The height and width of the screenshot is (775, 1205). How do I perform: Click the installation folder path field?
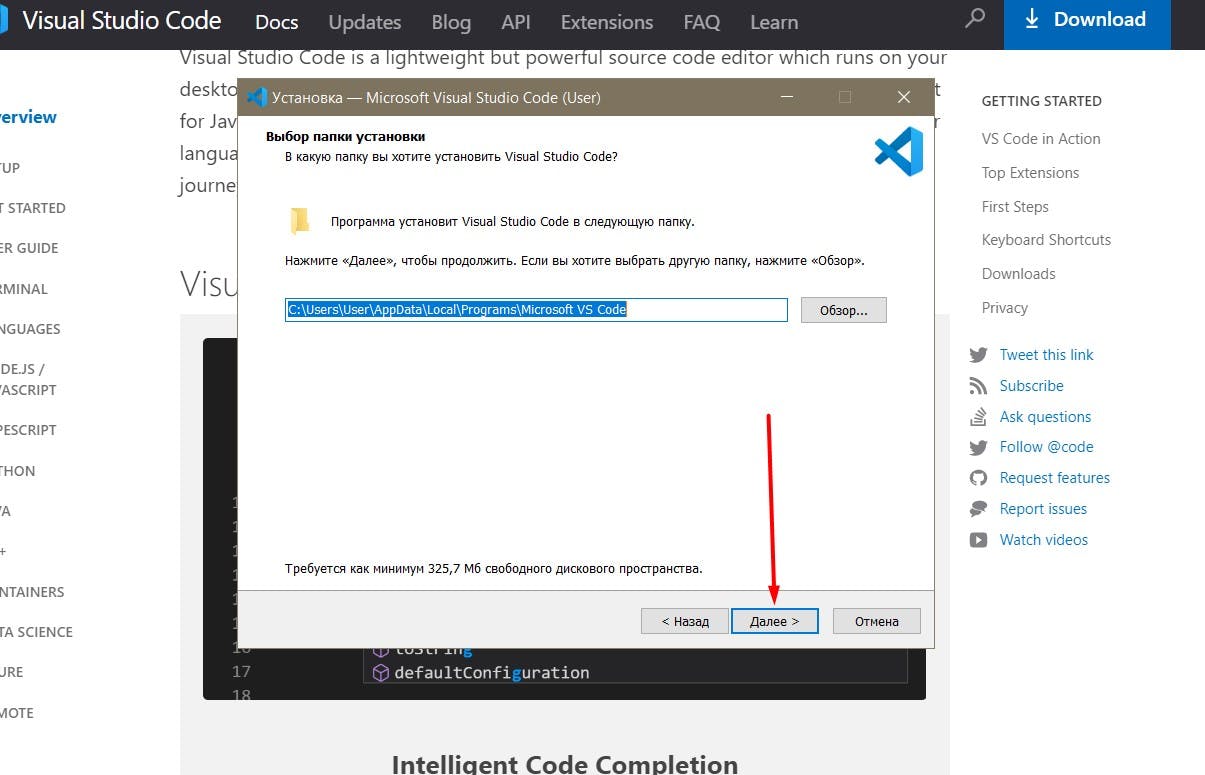click(x=536, y=310)
